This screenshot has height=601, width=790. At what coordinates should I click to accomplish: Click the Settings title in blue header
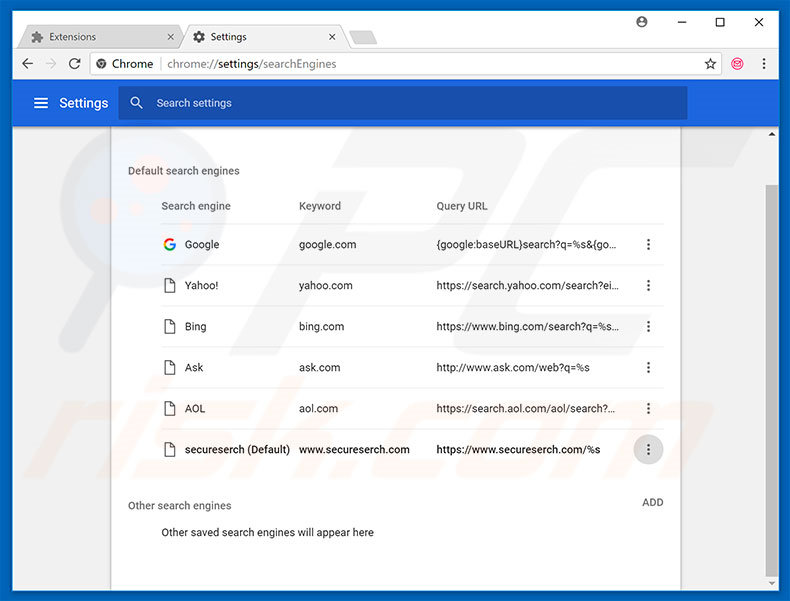[x=84, y=103]
